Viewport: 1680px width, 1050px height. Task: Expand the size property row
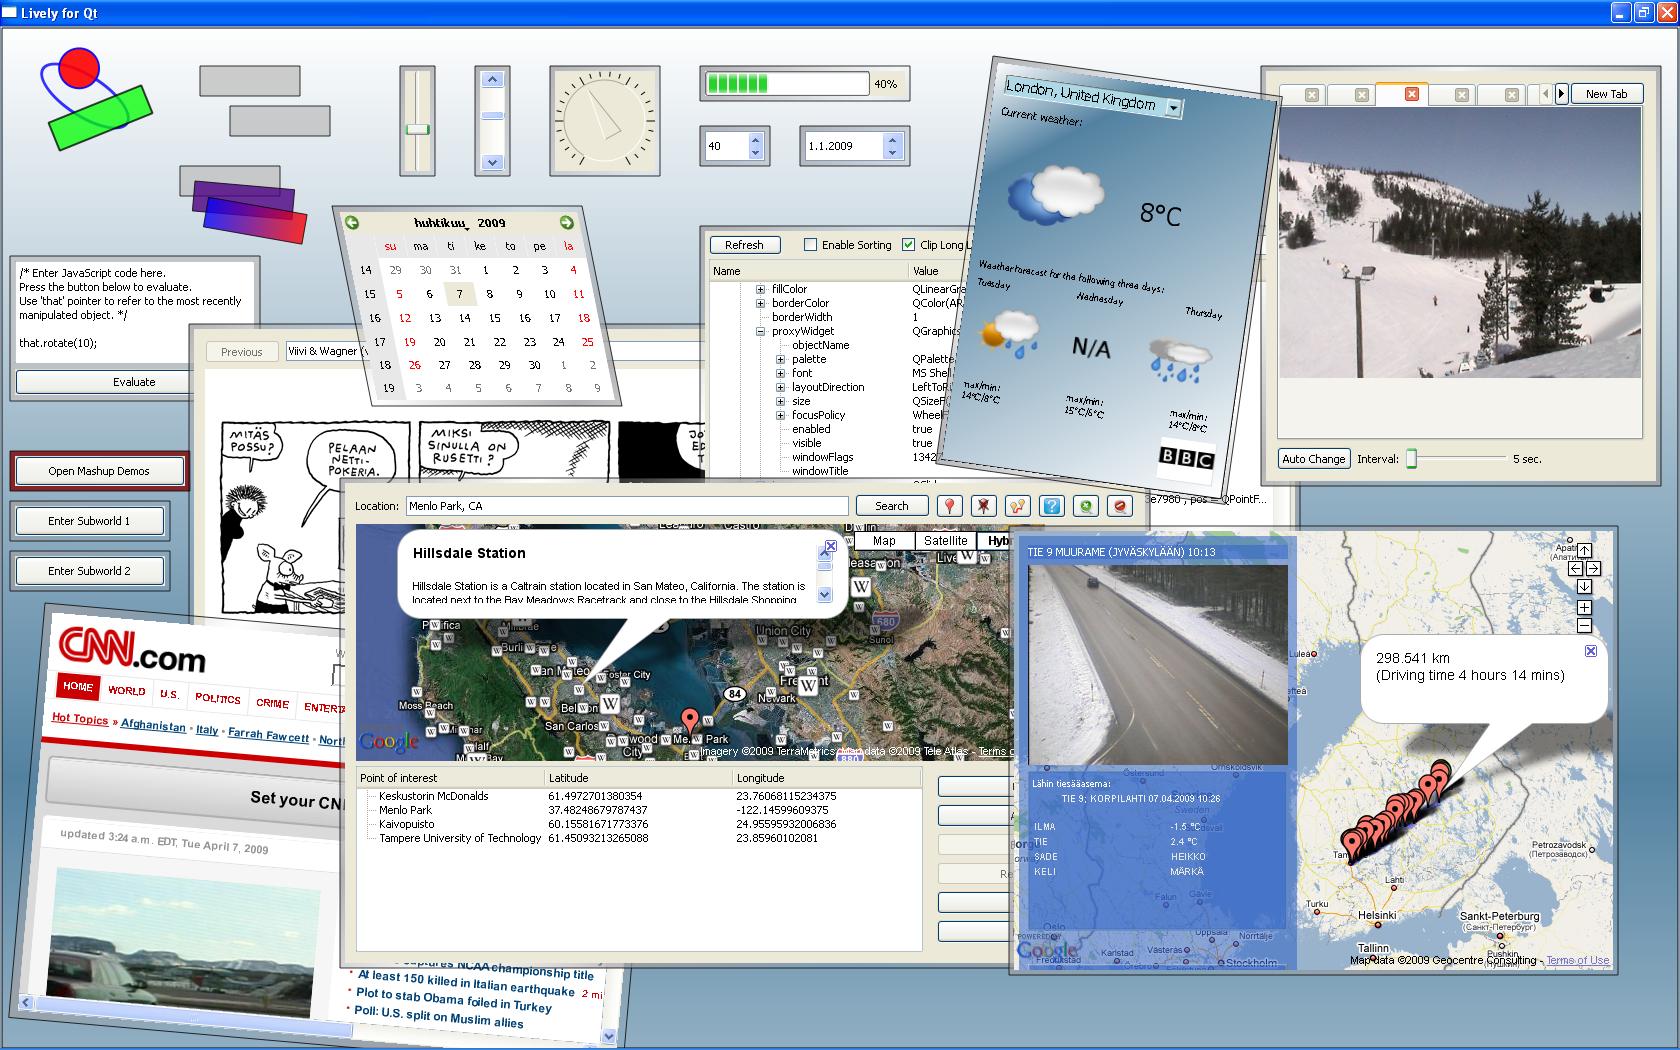point(781,401)
